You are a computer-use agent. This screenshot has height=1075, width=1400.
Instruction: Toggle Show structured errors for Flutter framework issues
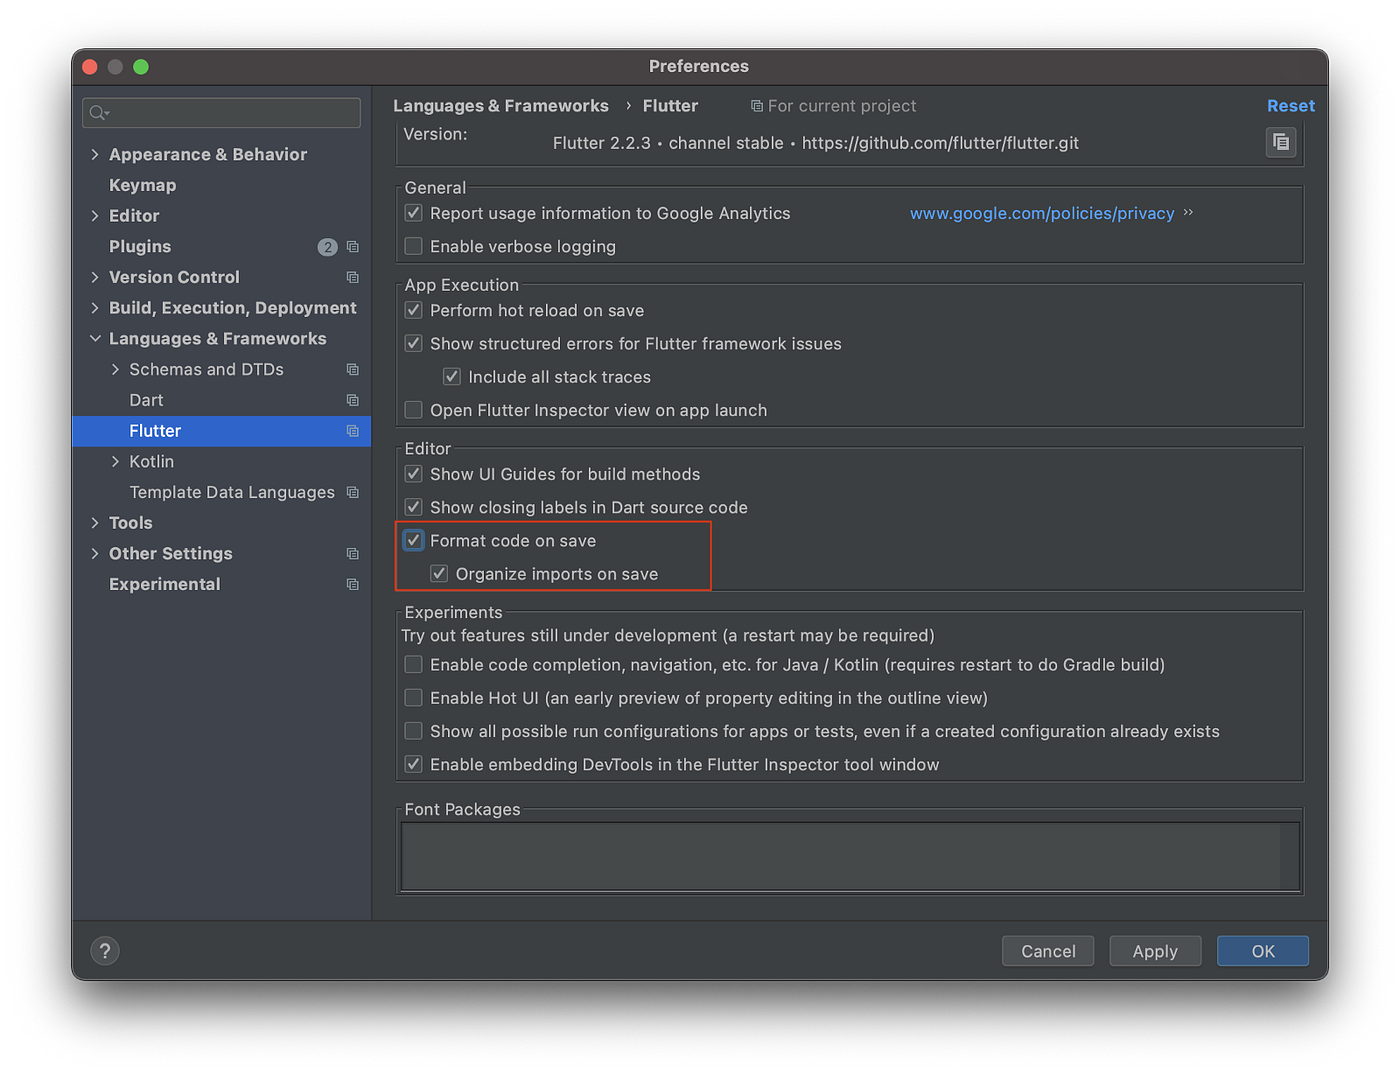tap(413, 343)
